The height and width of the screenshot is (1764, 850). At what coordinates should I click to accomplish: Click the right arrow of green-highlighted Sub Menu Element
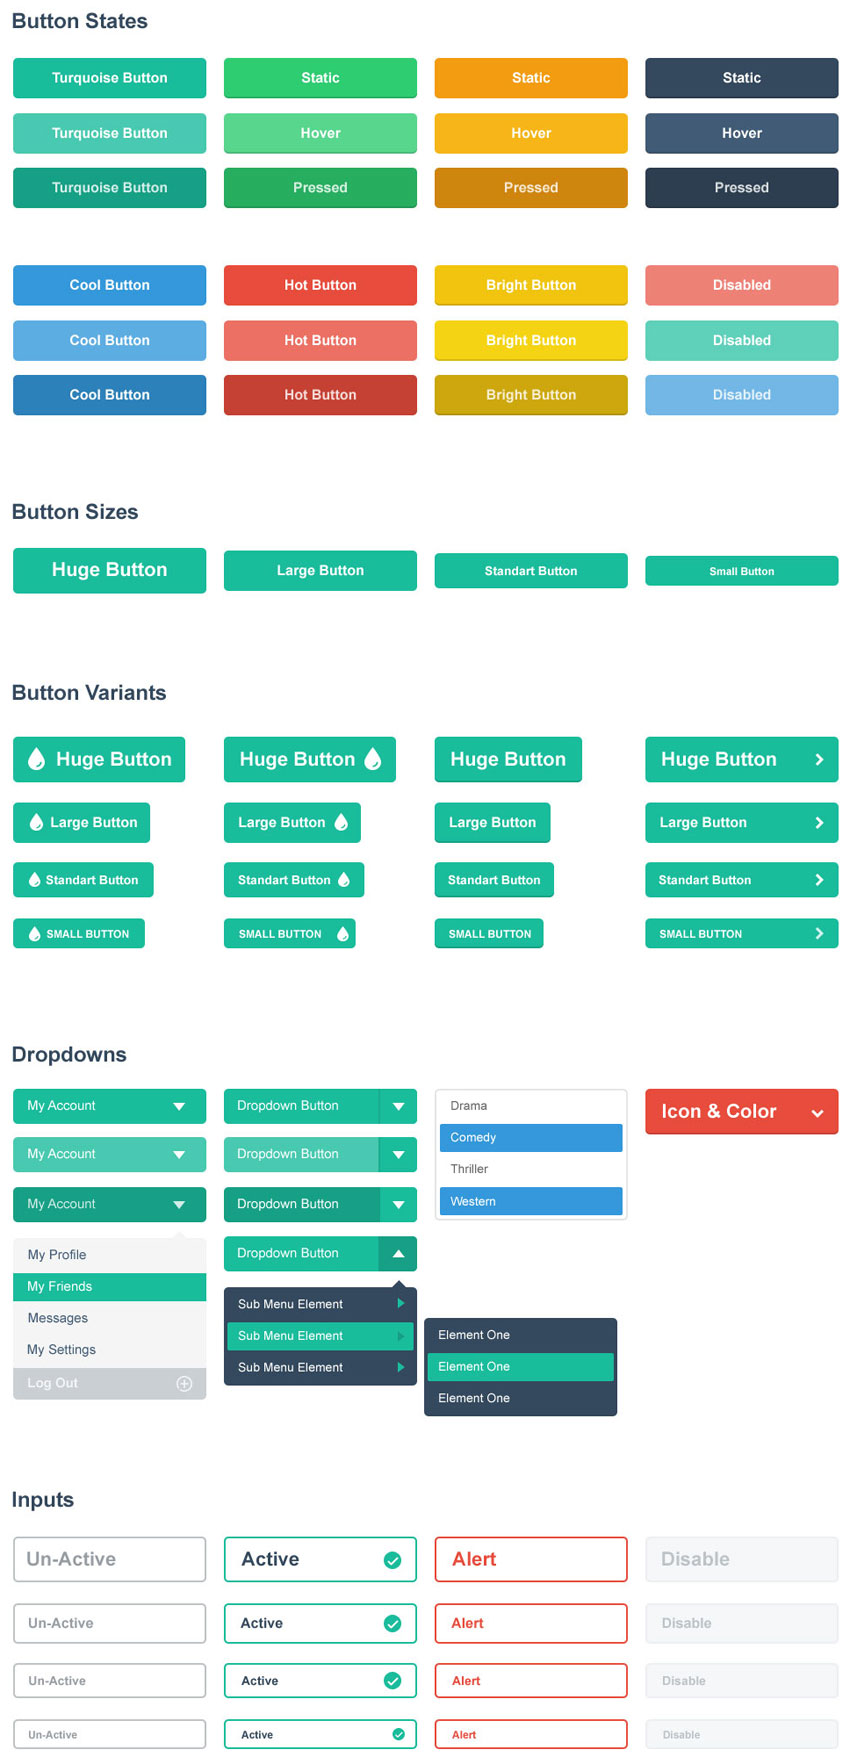click(x=401, y=1336)
